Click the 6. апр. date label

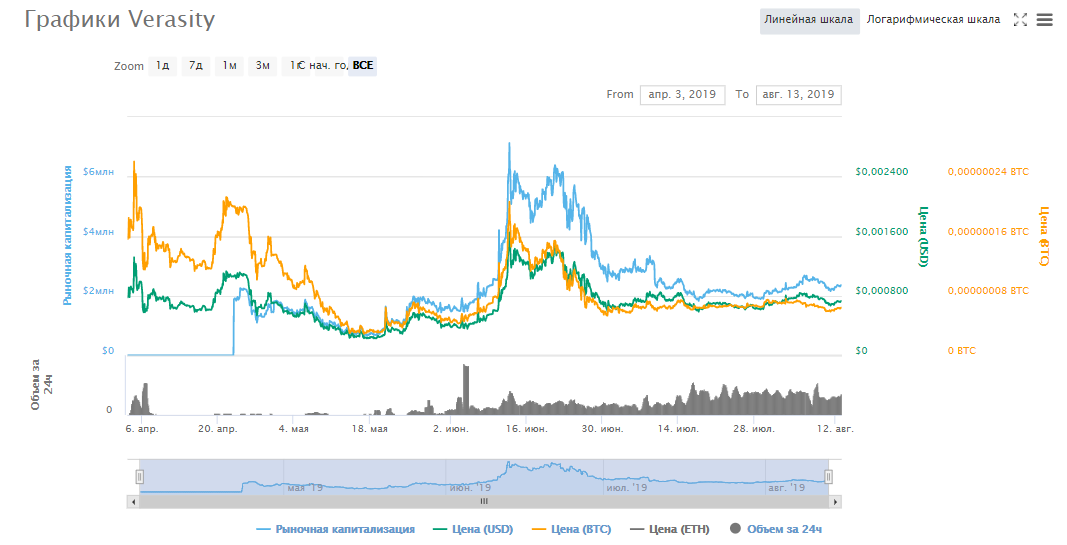pos(142,429)
